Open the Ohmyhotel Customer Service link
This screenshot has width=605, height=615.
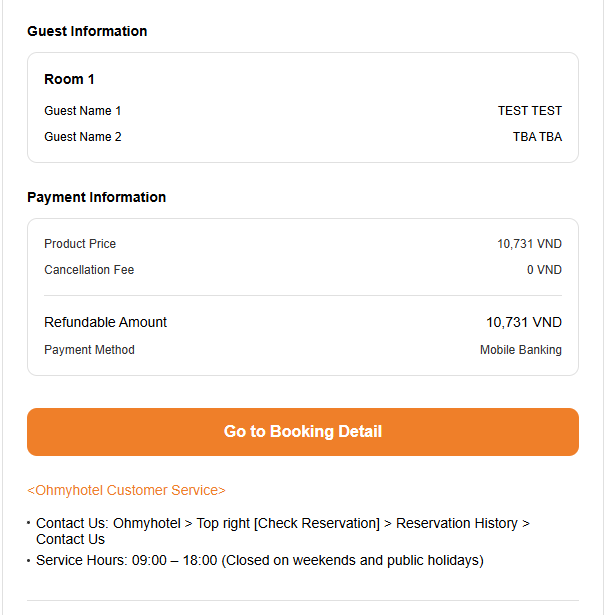126,490
